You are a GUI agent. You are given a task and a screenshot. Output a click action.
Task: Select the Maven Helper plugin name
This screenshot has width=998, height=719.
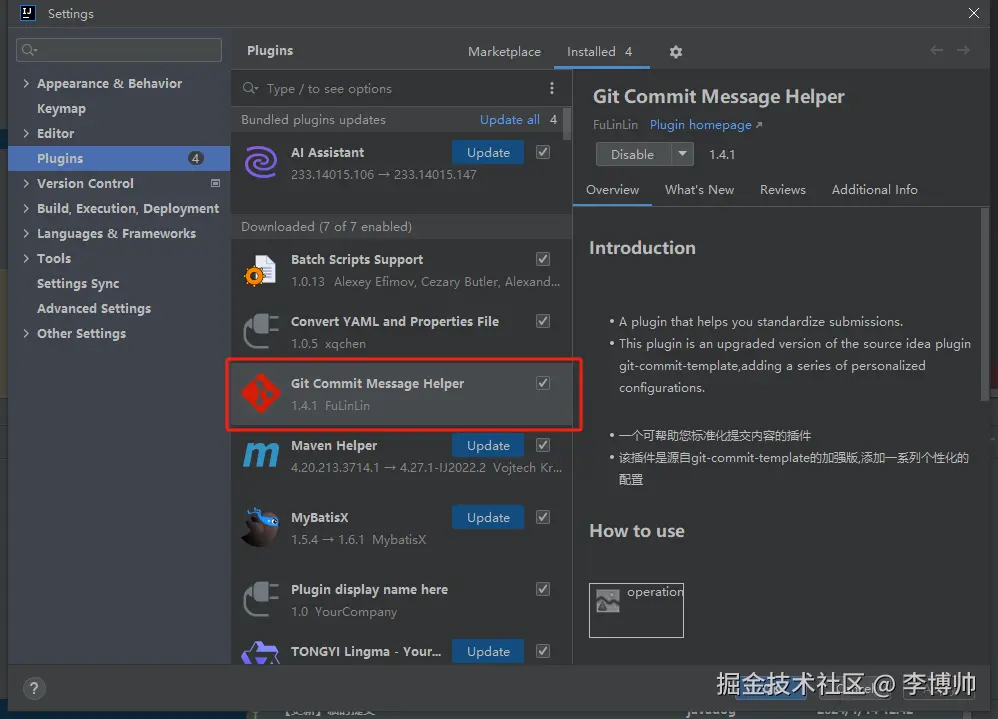click(334, 445)
